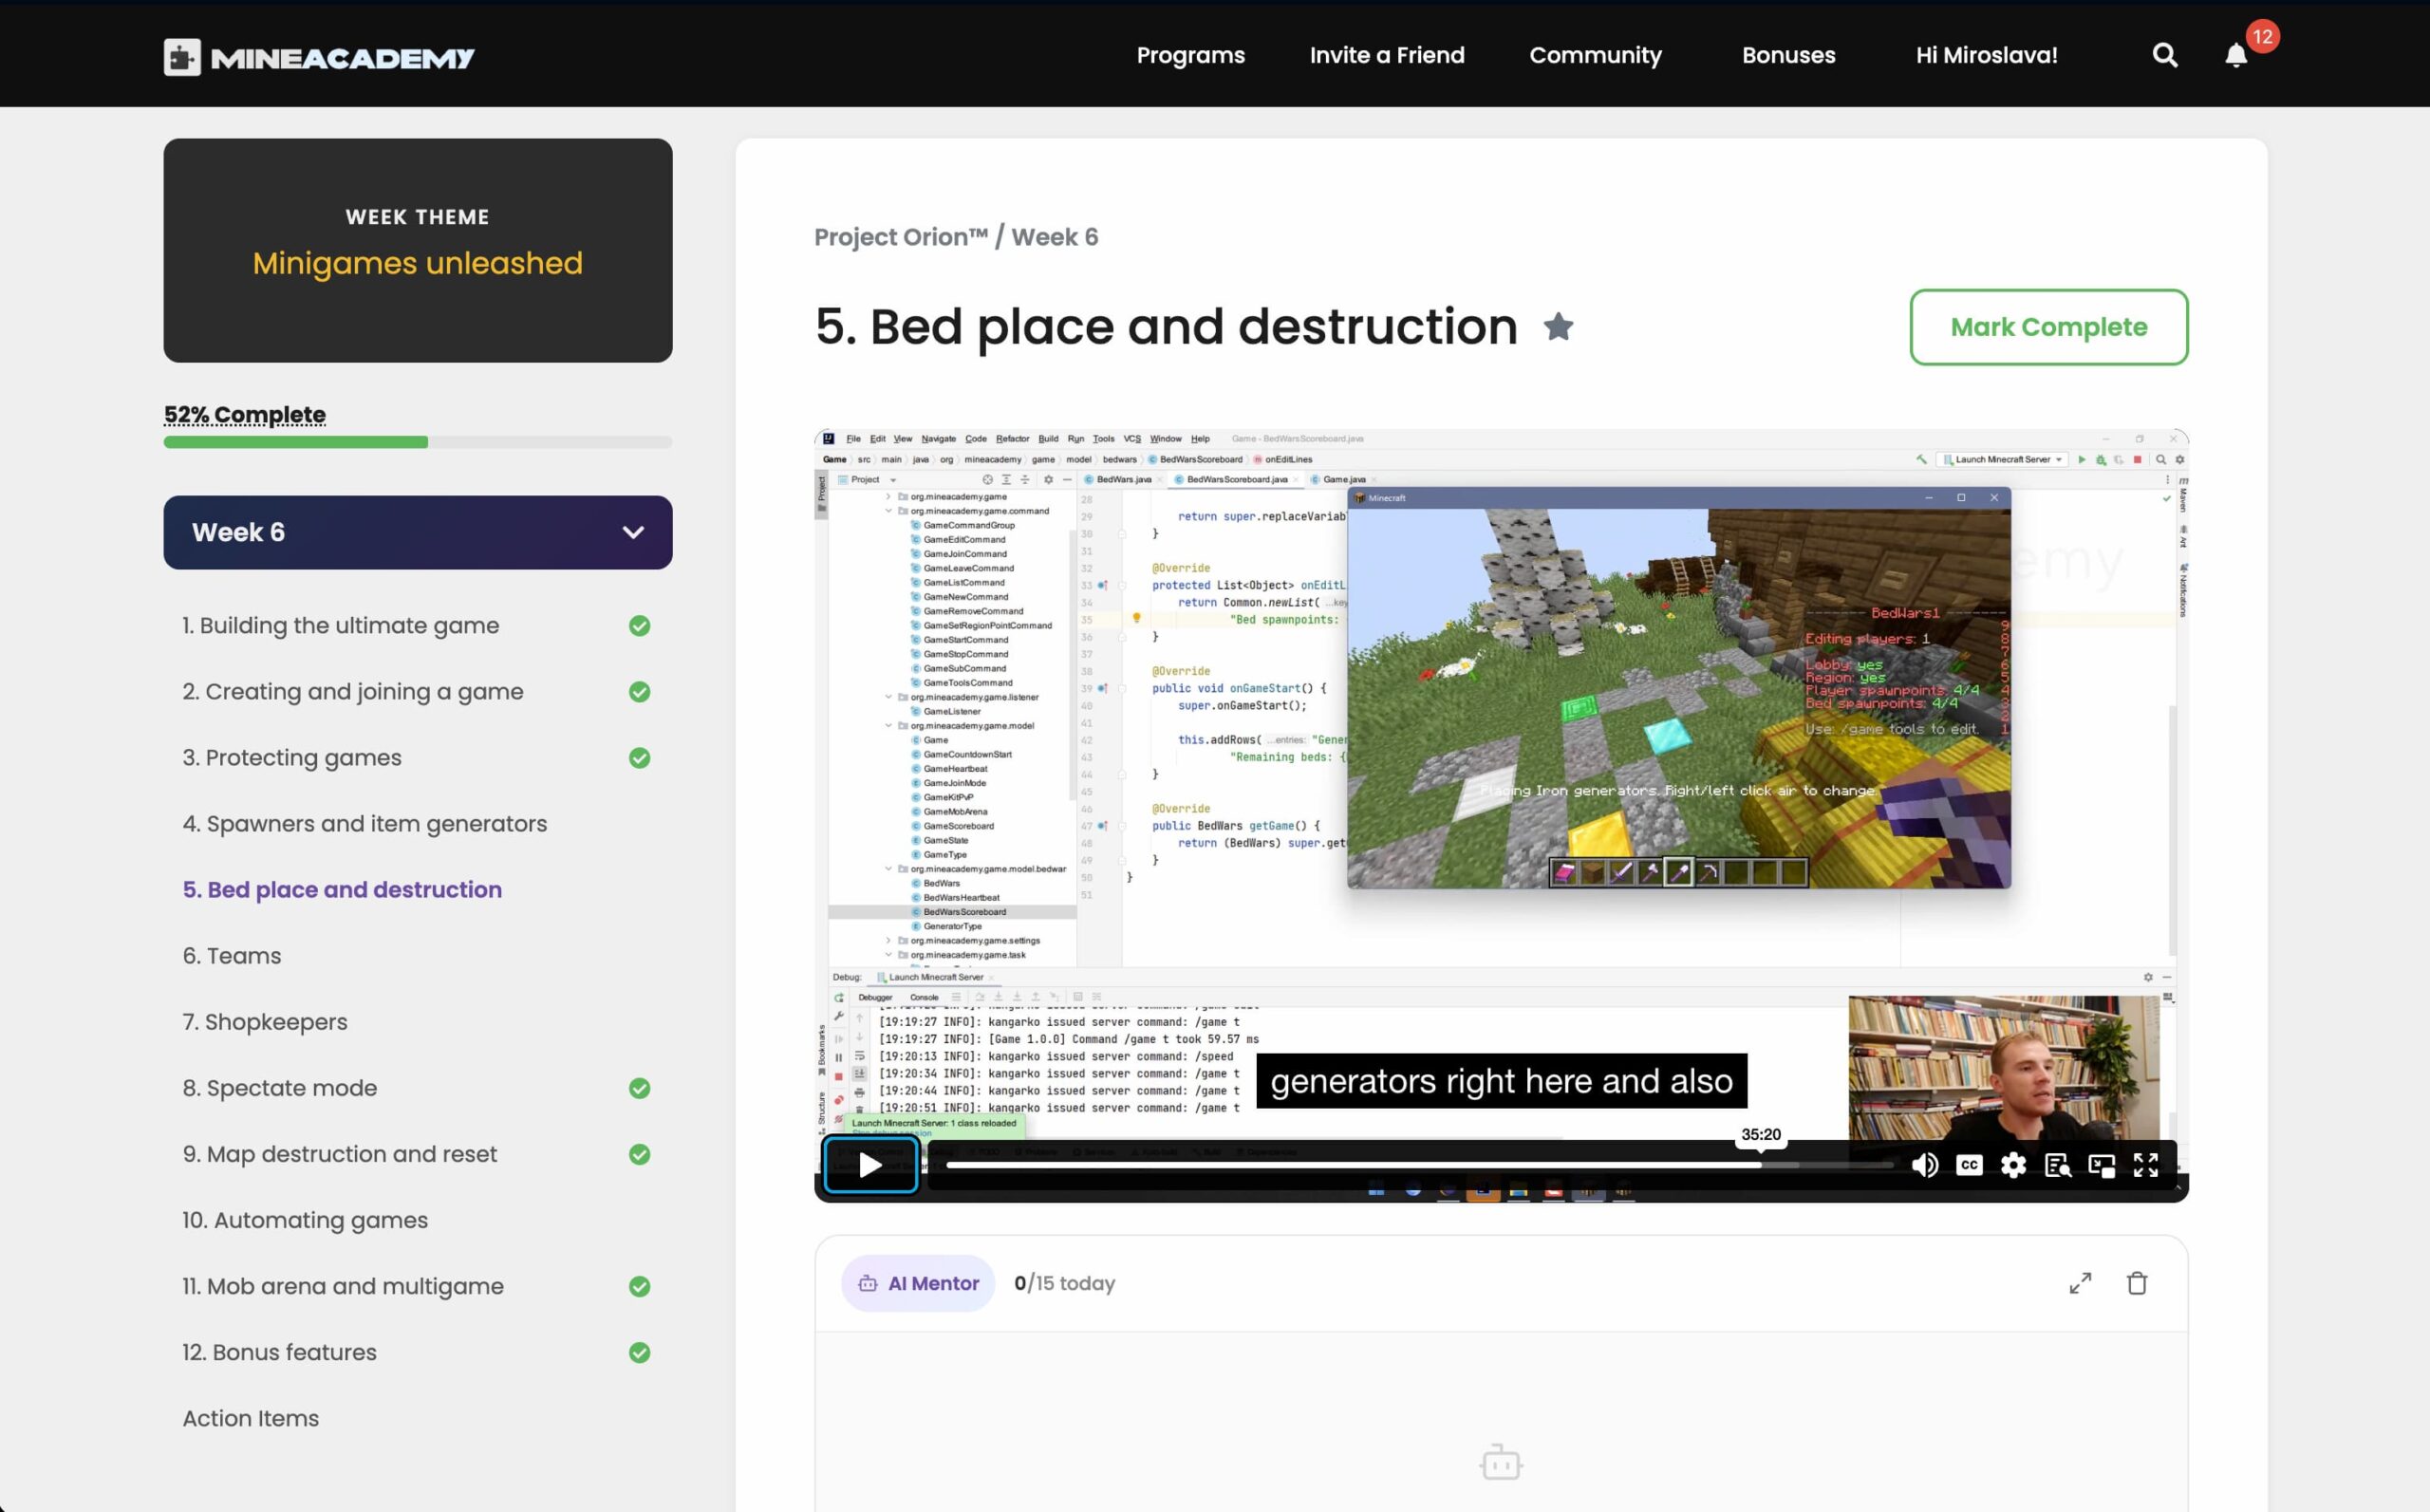Open video settings gear

click(2013, 1165)
